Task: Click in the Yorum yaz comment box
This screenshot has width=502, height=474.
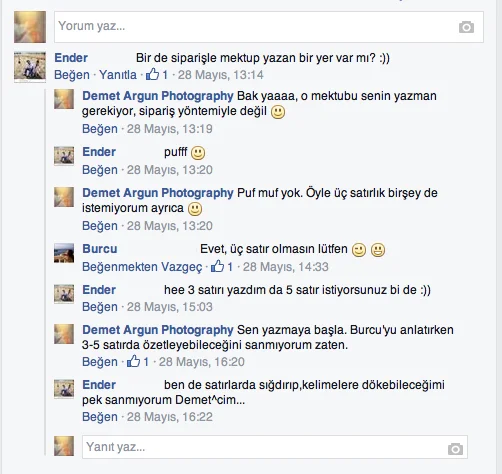Action: (x=269, y=27)
